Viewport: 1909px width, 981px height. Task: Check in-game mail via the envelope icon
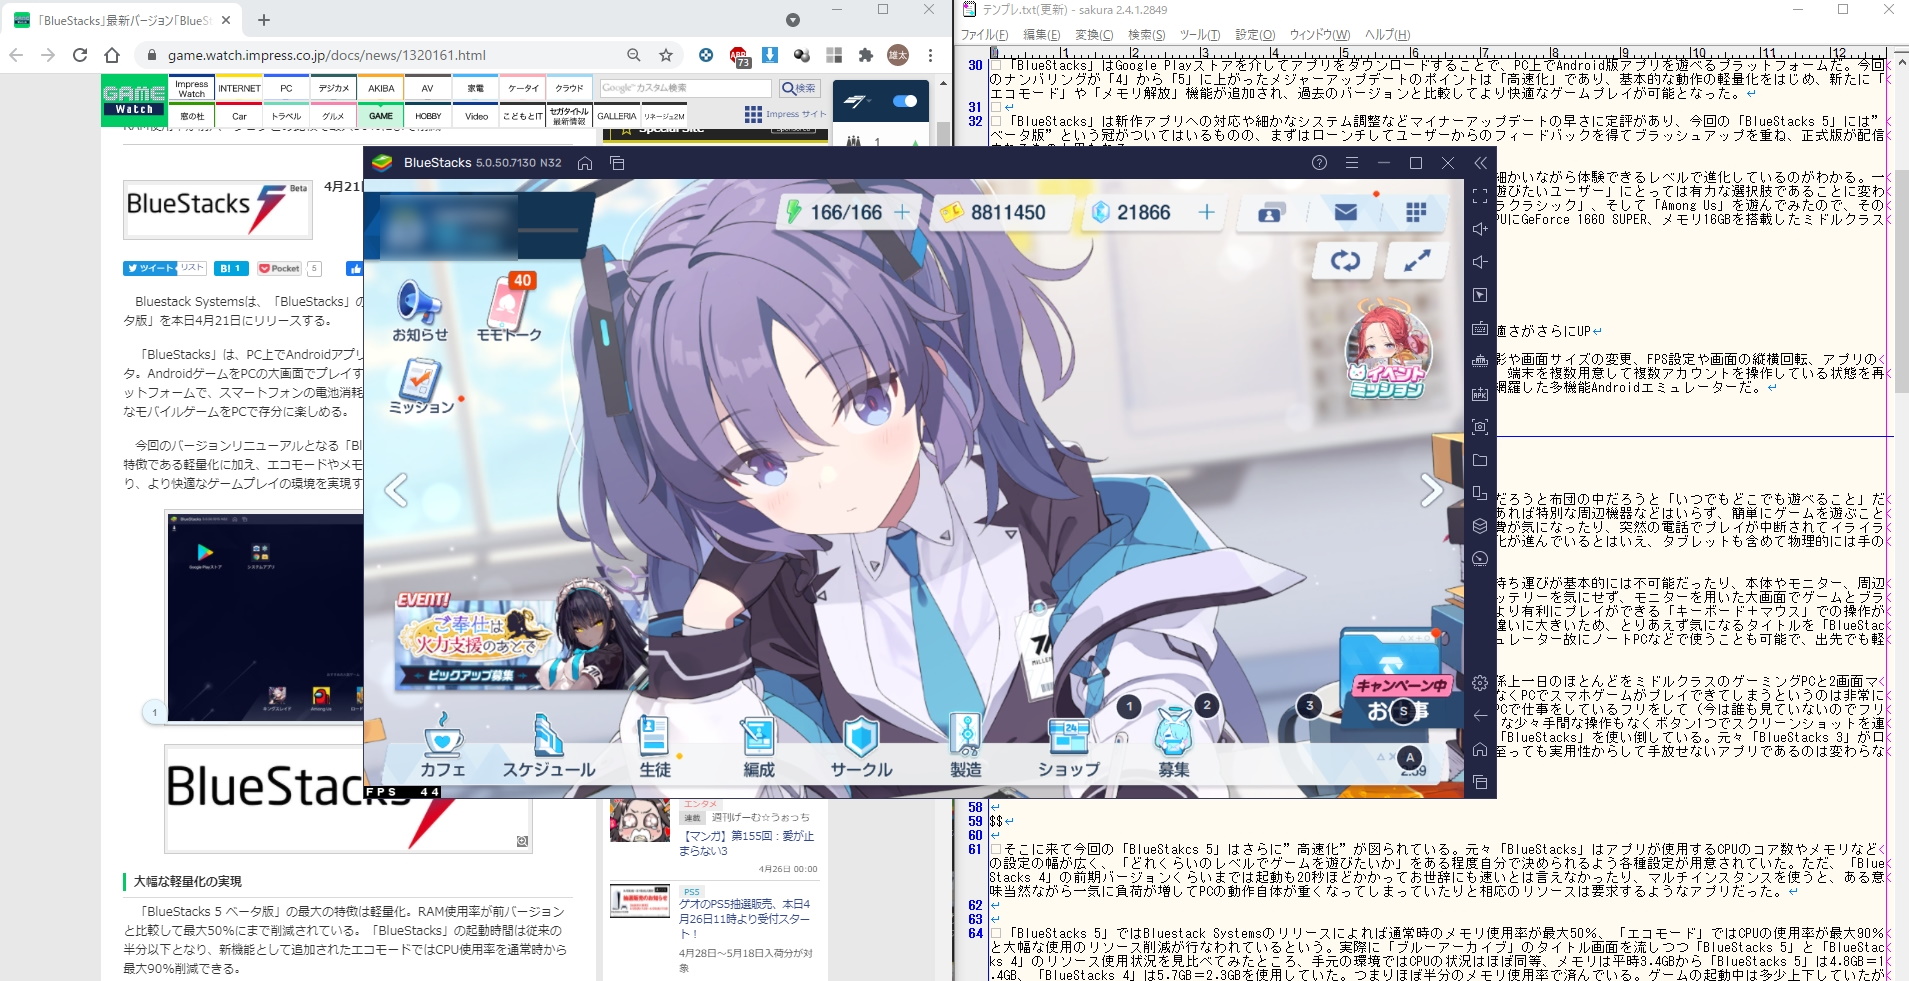(1348, 211)
